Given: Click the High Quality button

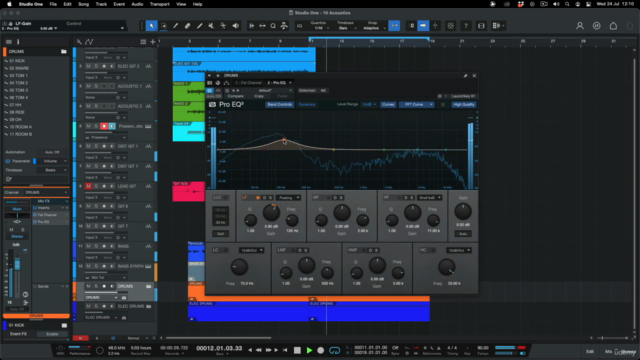Looking at the screenshot, I should coord(464,104).
